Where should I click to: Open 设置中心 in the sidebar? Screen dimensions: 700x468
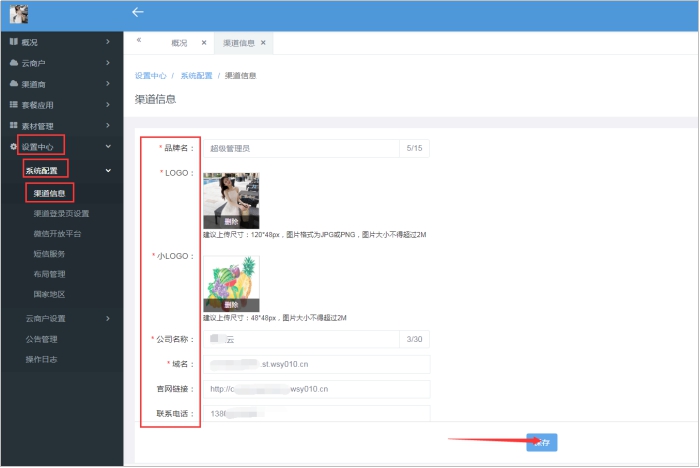[x=38, y=147]
